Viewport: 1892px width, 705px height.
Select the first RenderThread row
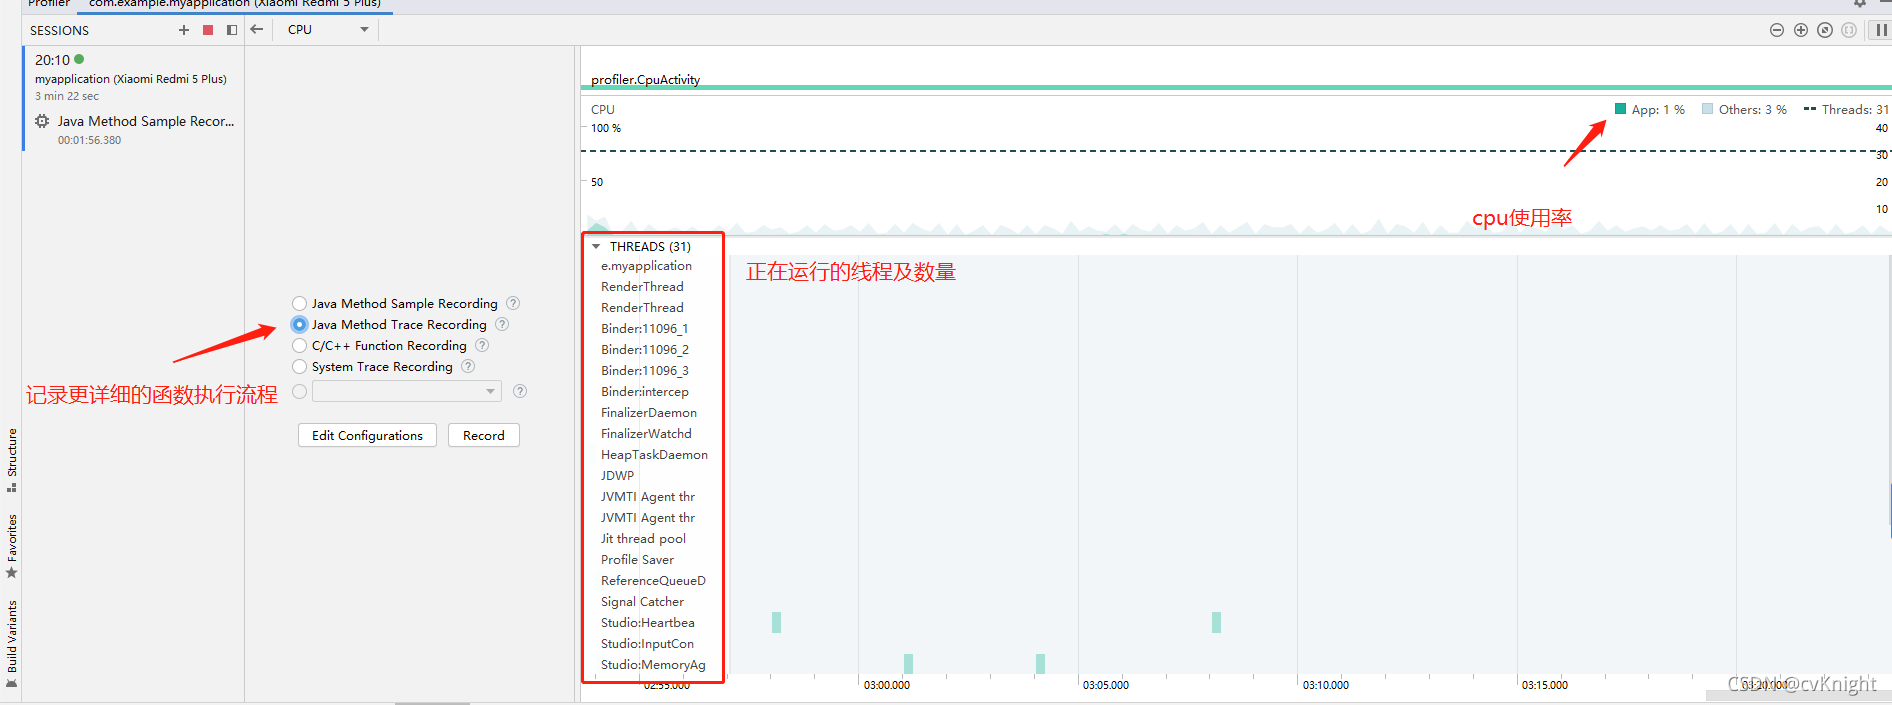(x=642, y=287)
